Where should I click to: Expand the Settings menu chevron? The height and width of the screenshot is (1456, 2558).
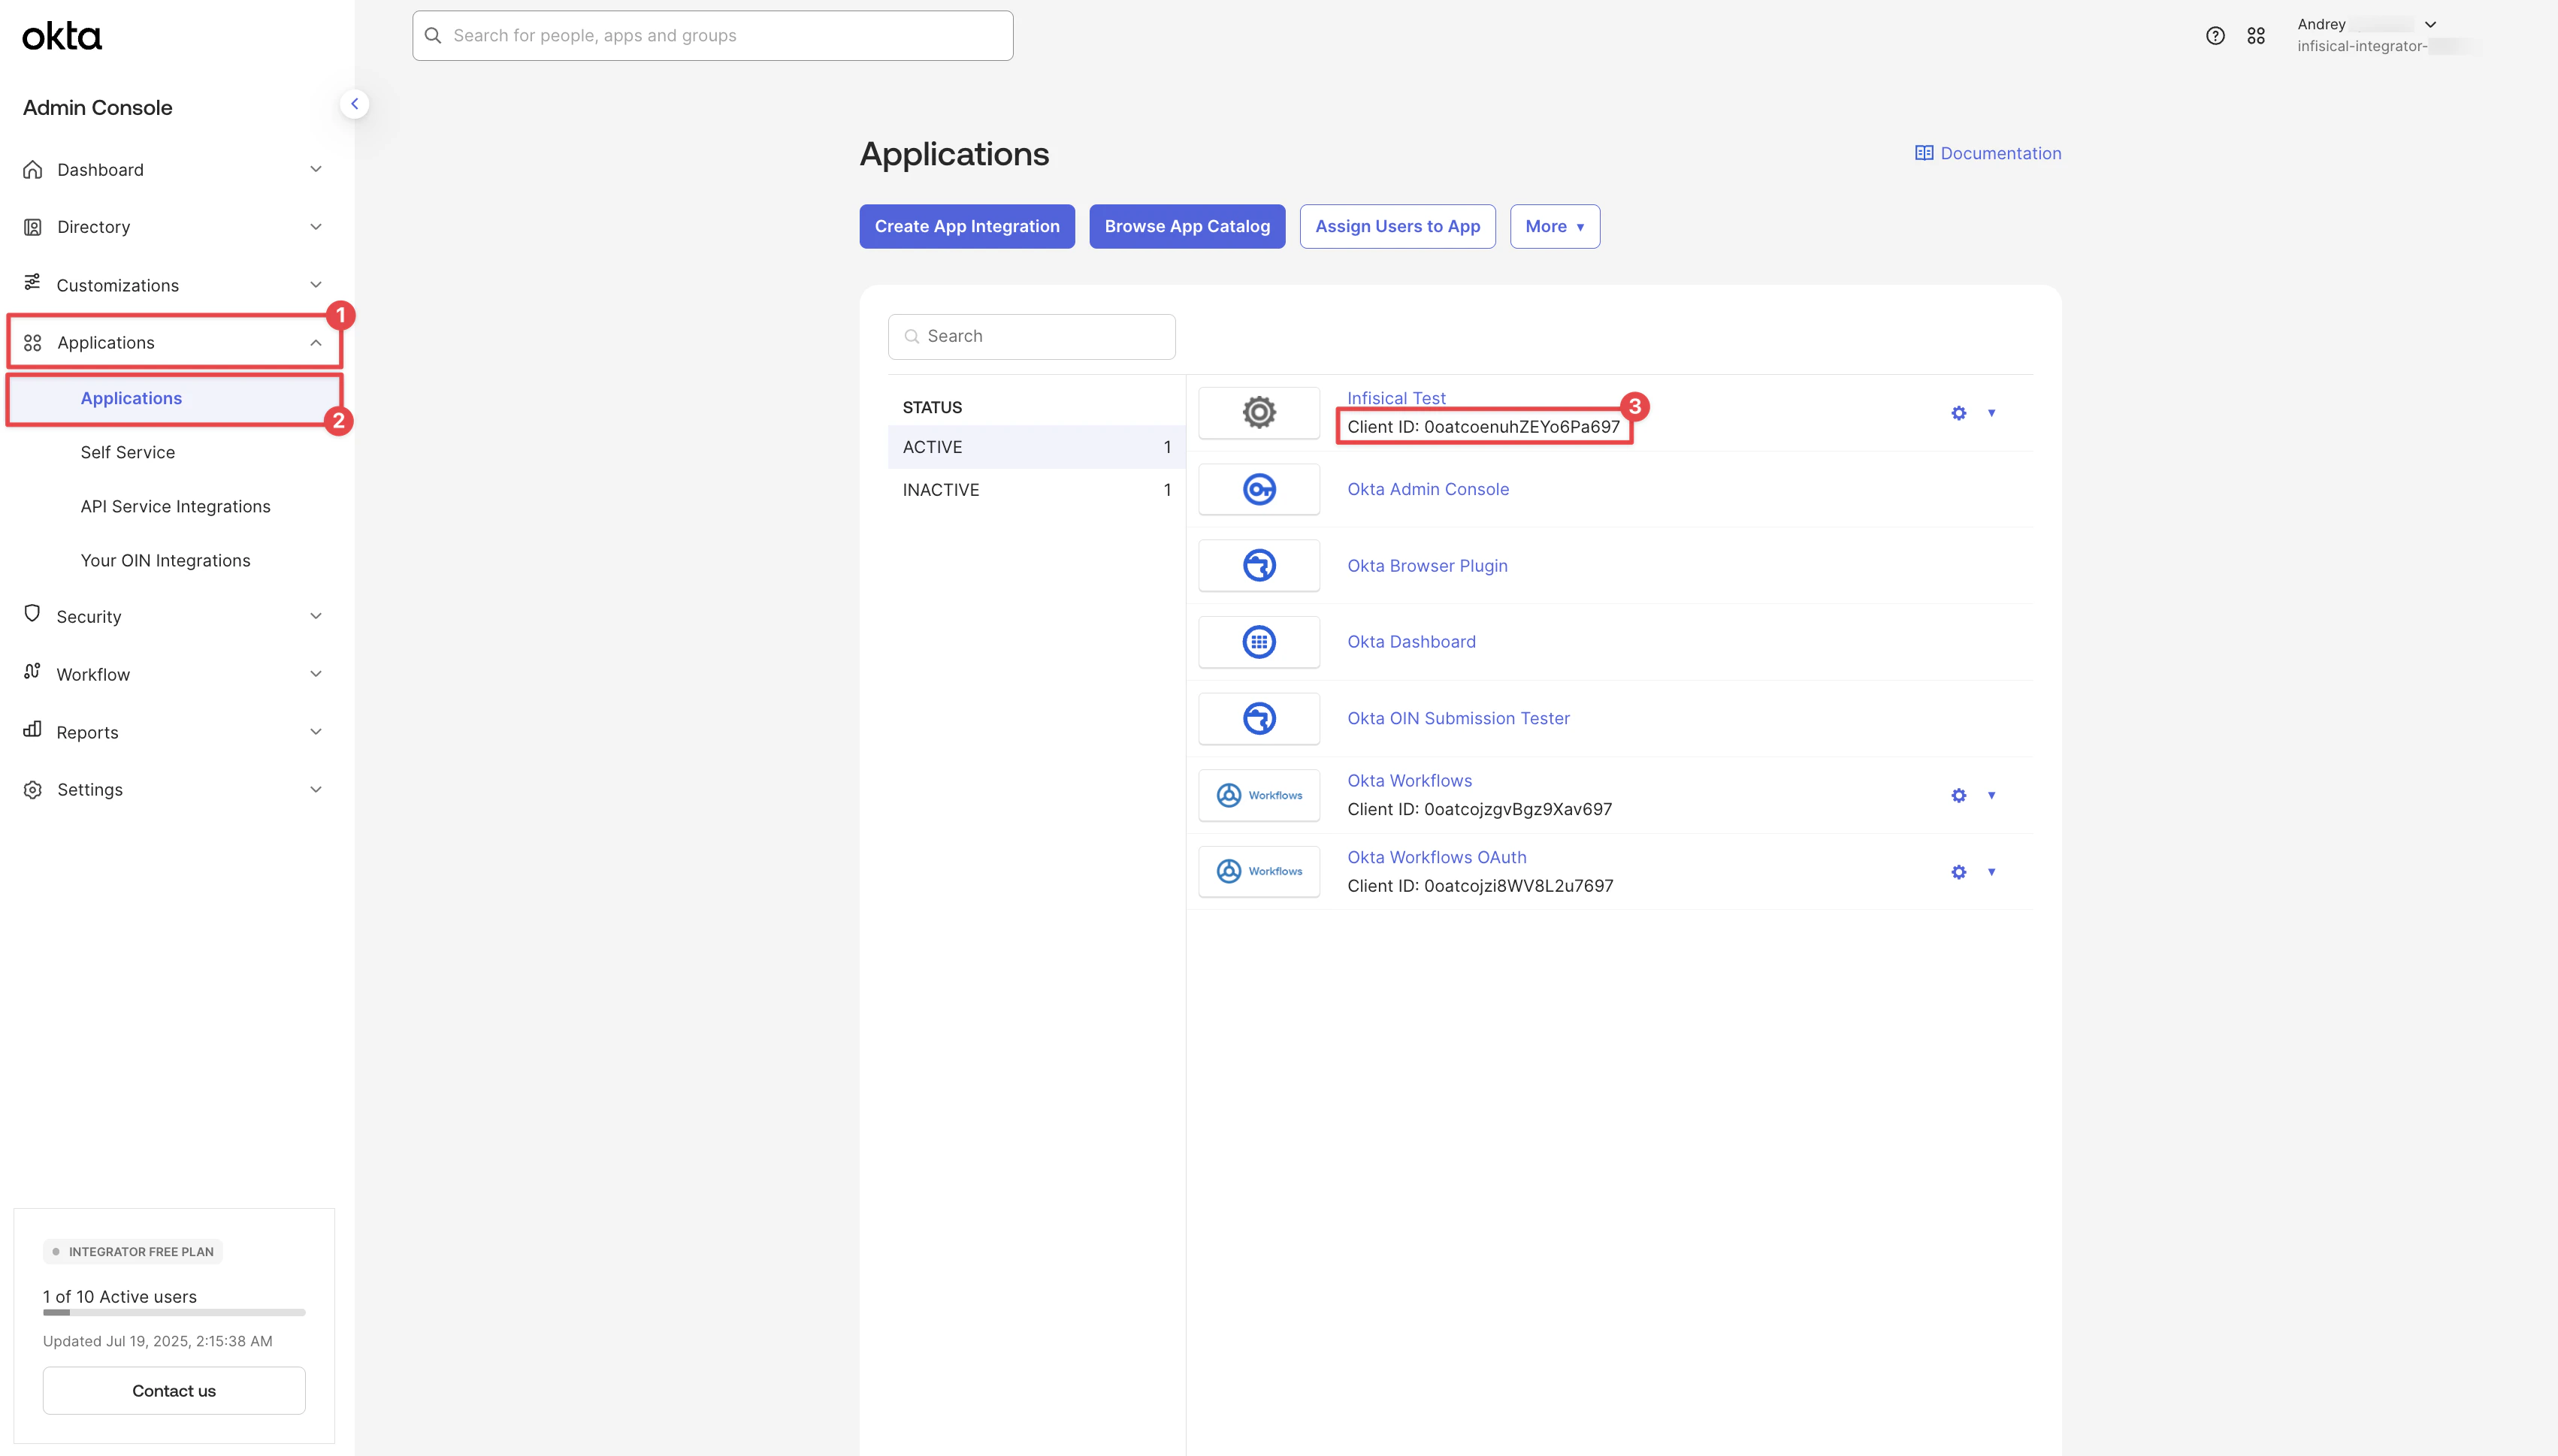point(316,789)
